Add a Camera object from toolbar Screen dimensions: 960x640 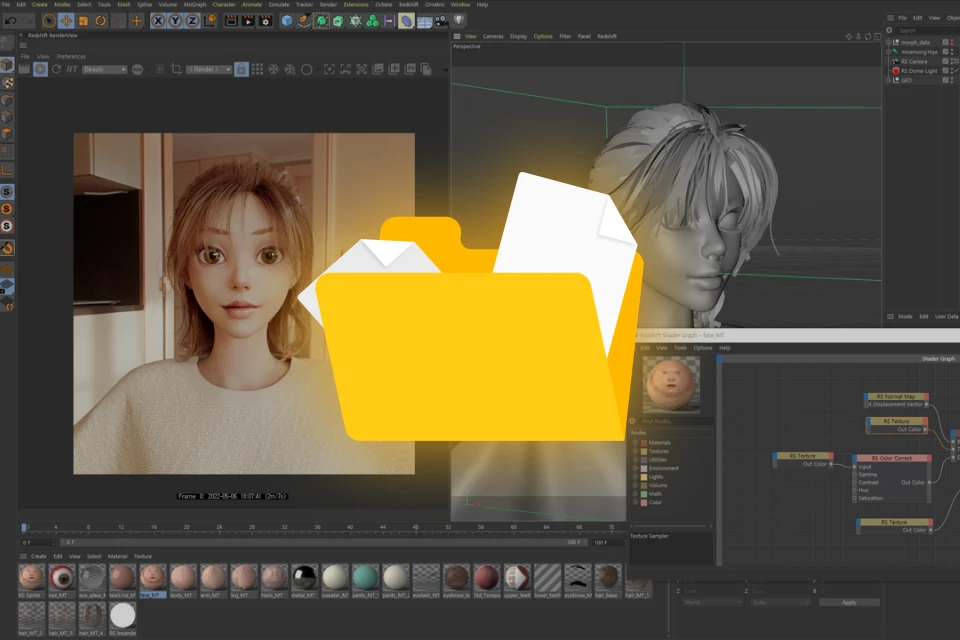[441, 21]
